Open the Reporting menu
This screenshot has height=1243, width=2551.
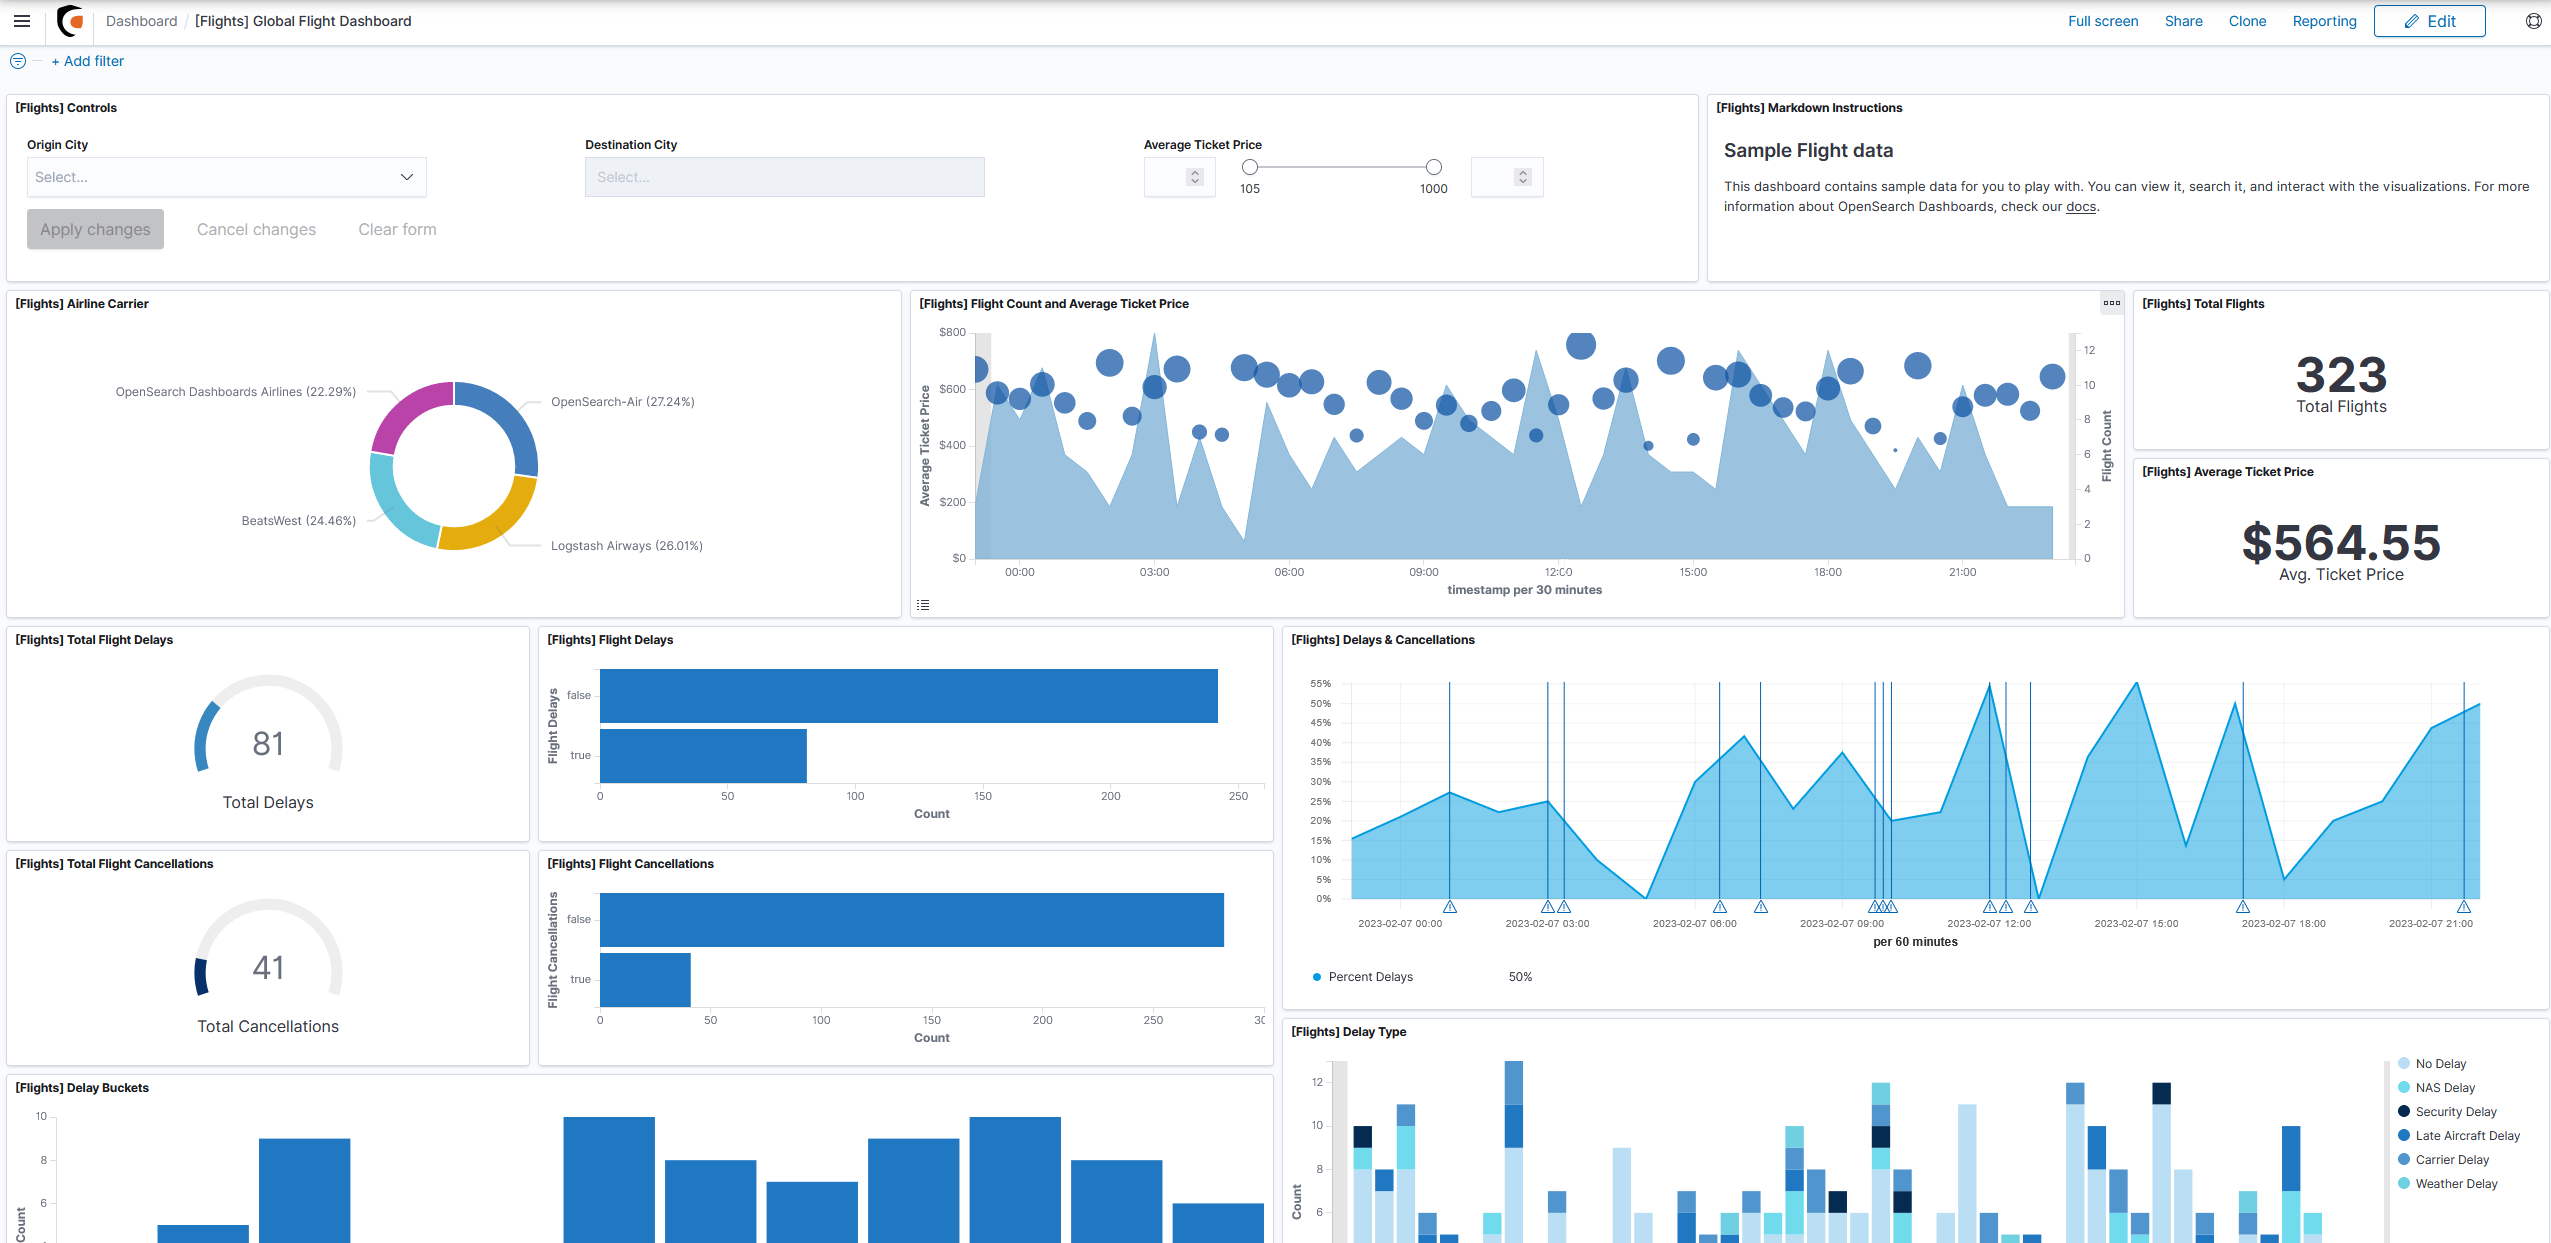point(2324,21)
